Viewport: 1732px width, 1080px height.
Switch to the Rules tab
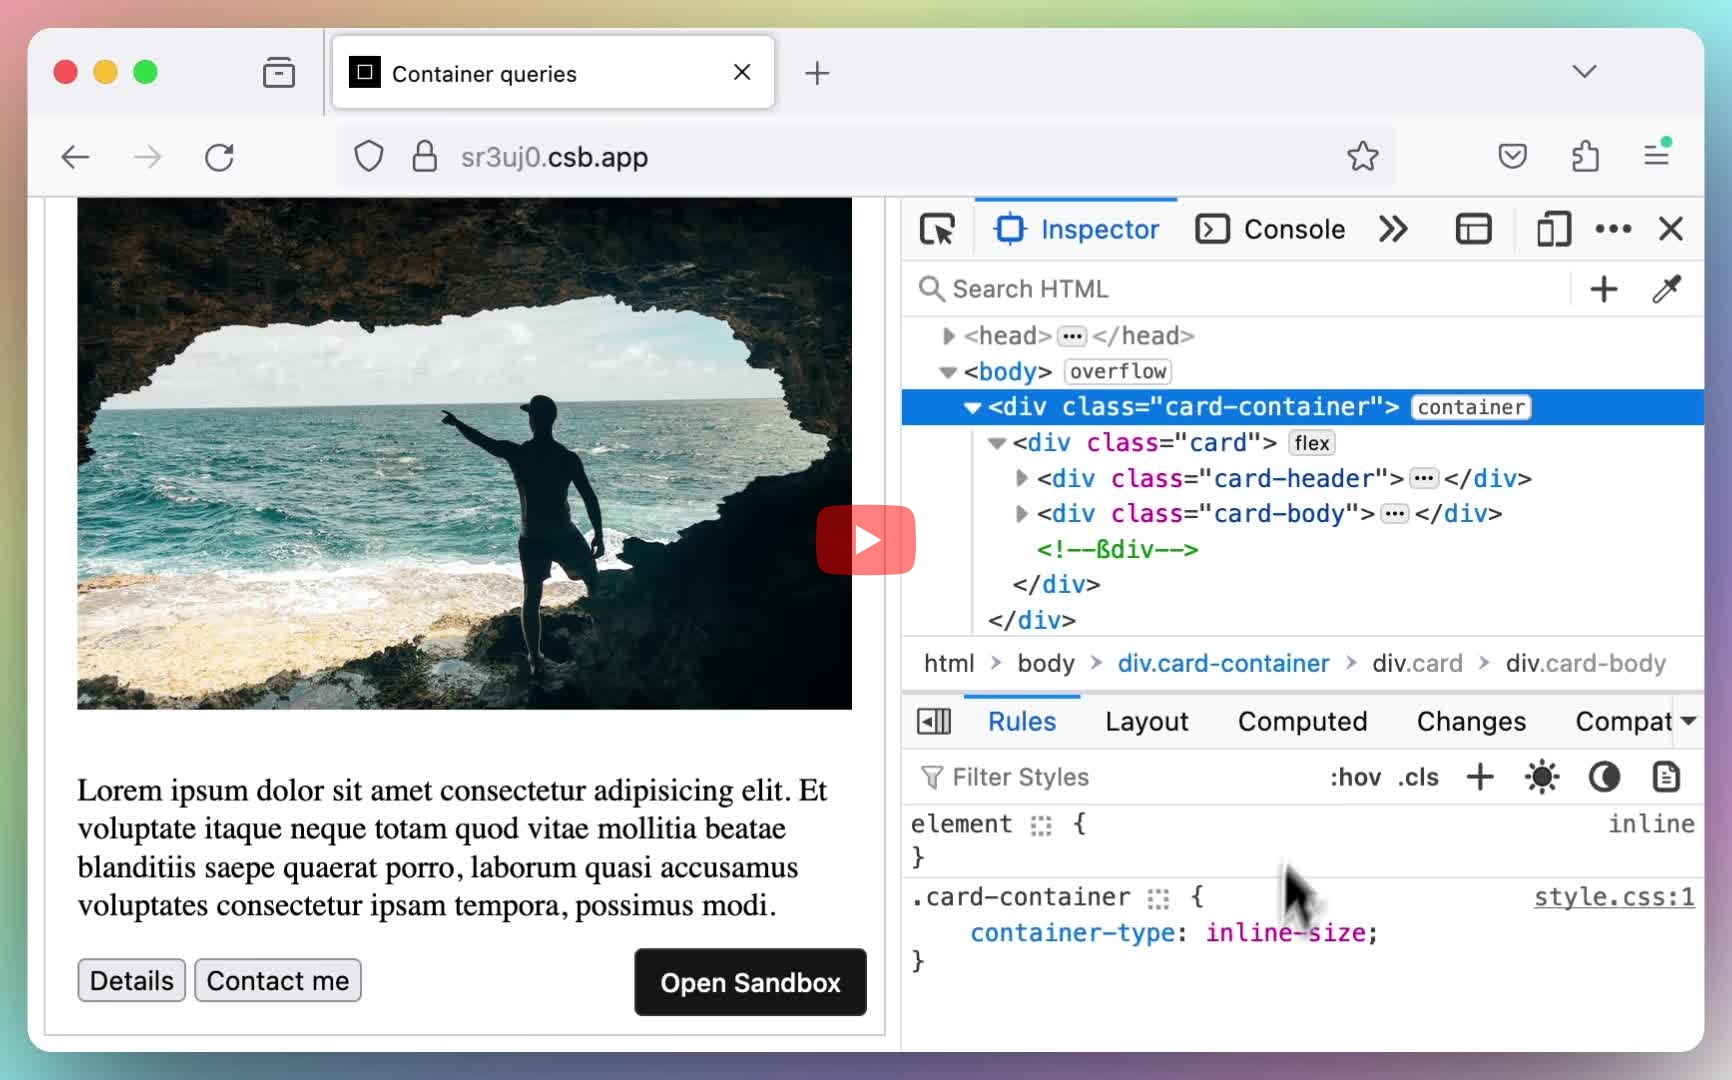[x=1022, y=721]
